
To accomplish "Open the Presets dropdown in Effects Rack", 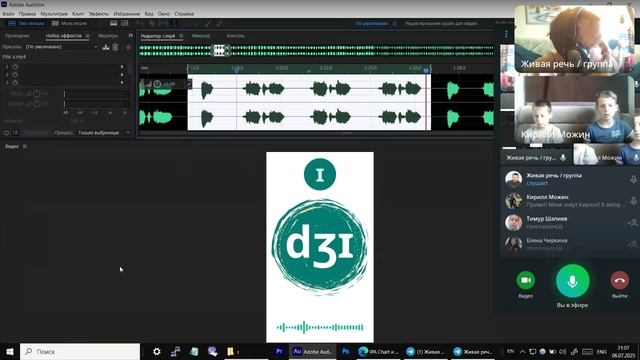I will coord(62,47).
